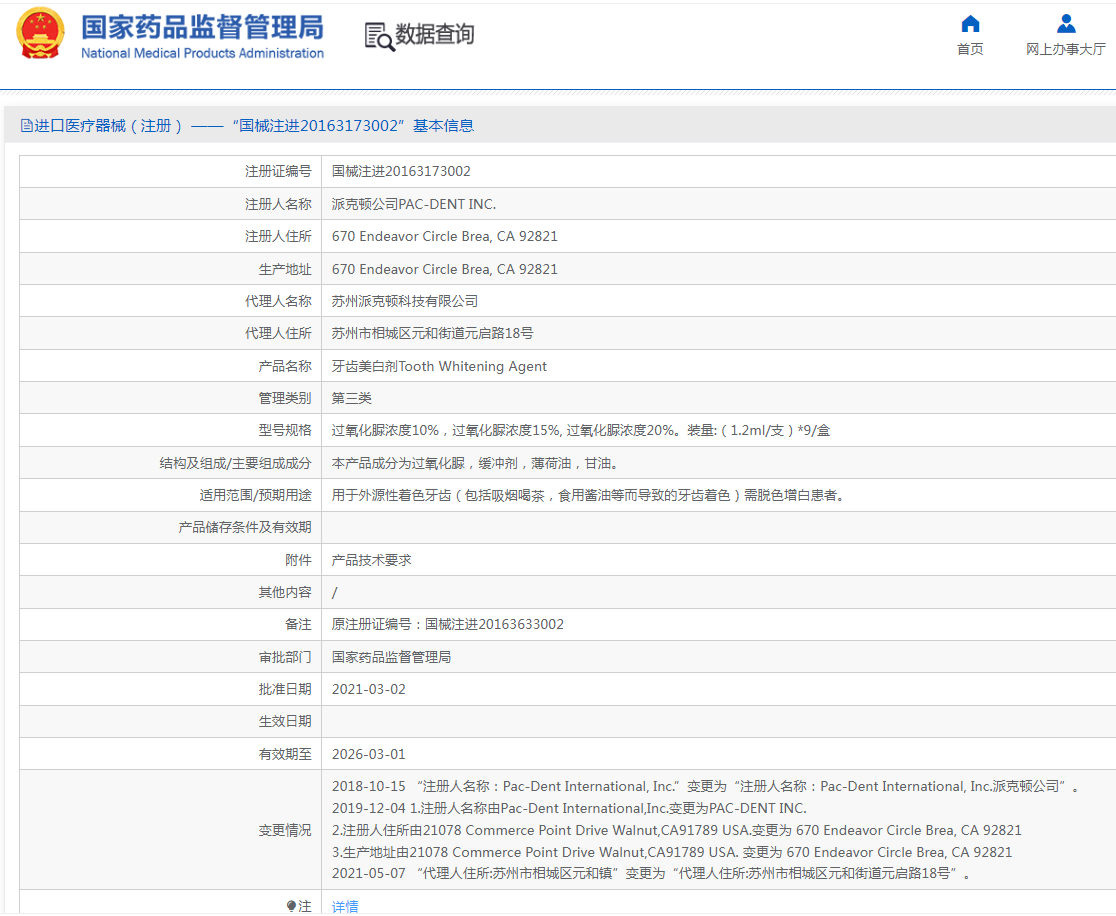Click the 批准日期 2021-03-02 value
The width and height of the screenshot is (1116, 916).
click(x=369, y=689)
